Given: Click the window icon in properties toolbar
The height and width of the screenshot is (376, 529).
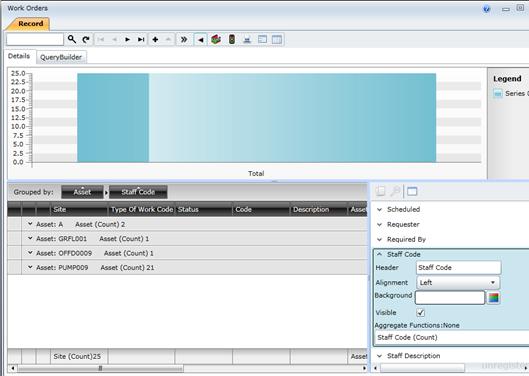Looking at the screenshot, I should 412,191.
